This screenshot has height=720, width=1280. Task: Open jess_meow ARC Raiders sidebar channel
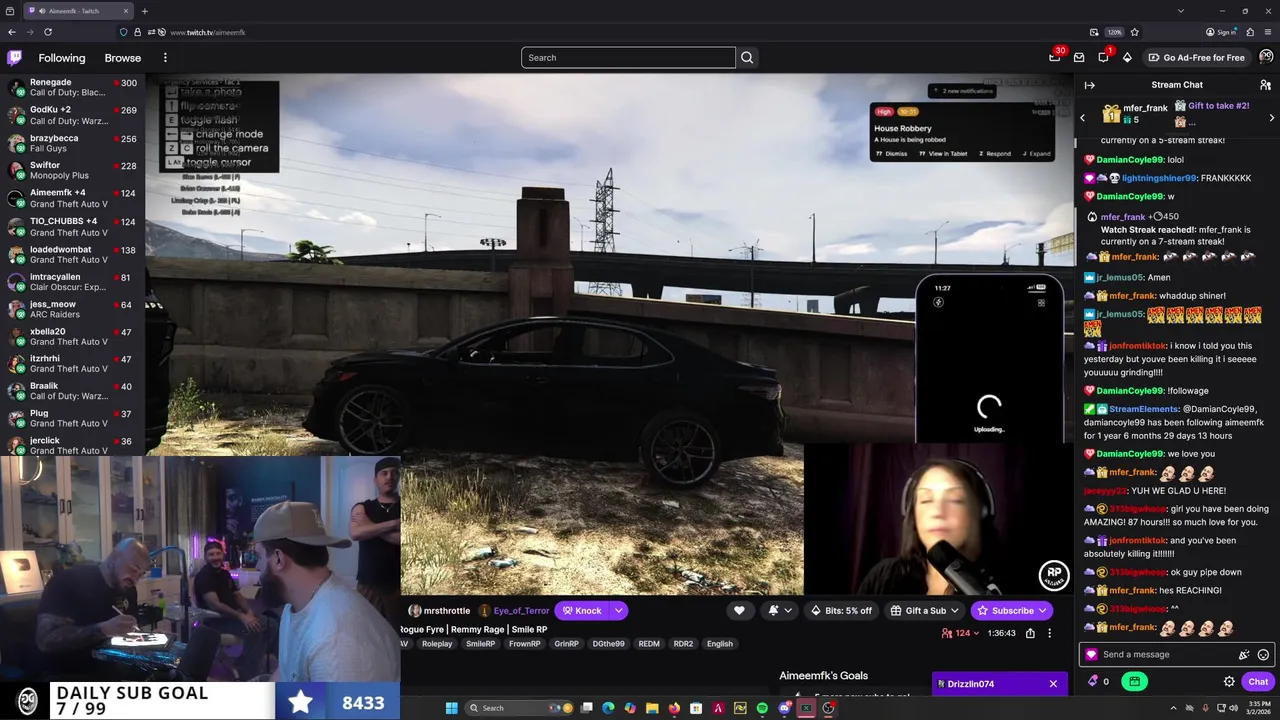pos(72,309)
